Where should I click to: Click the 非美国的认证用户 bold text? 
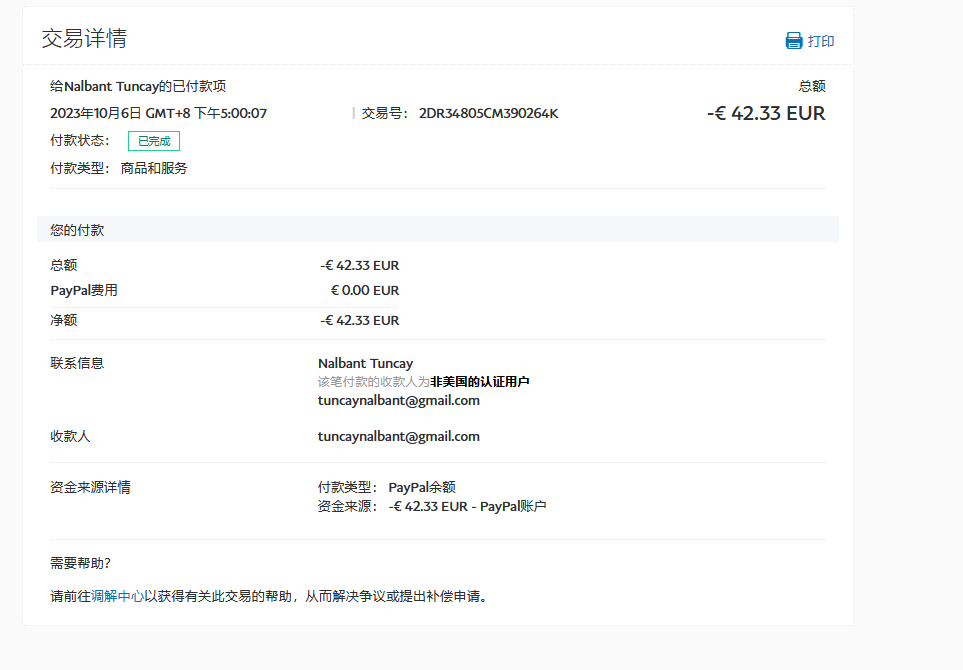[479, 381]
